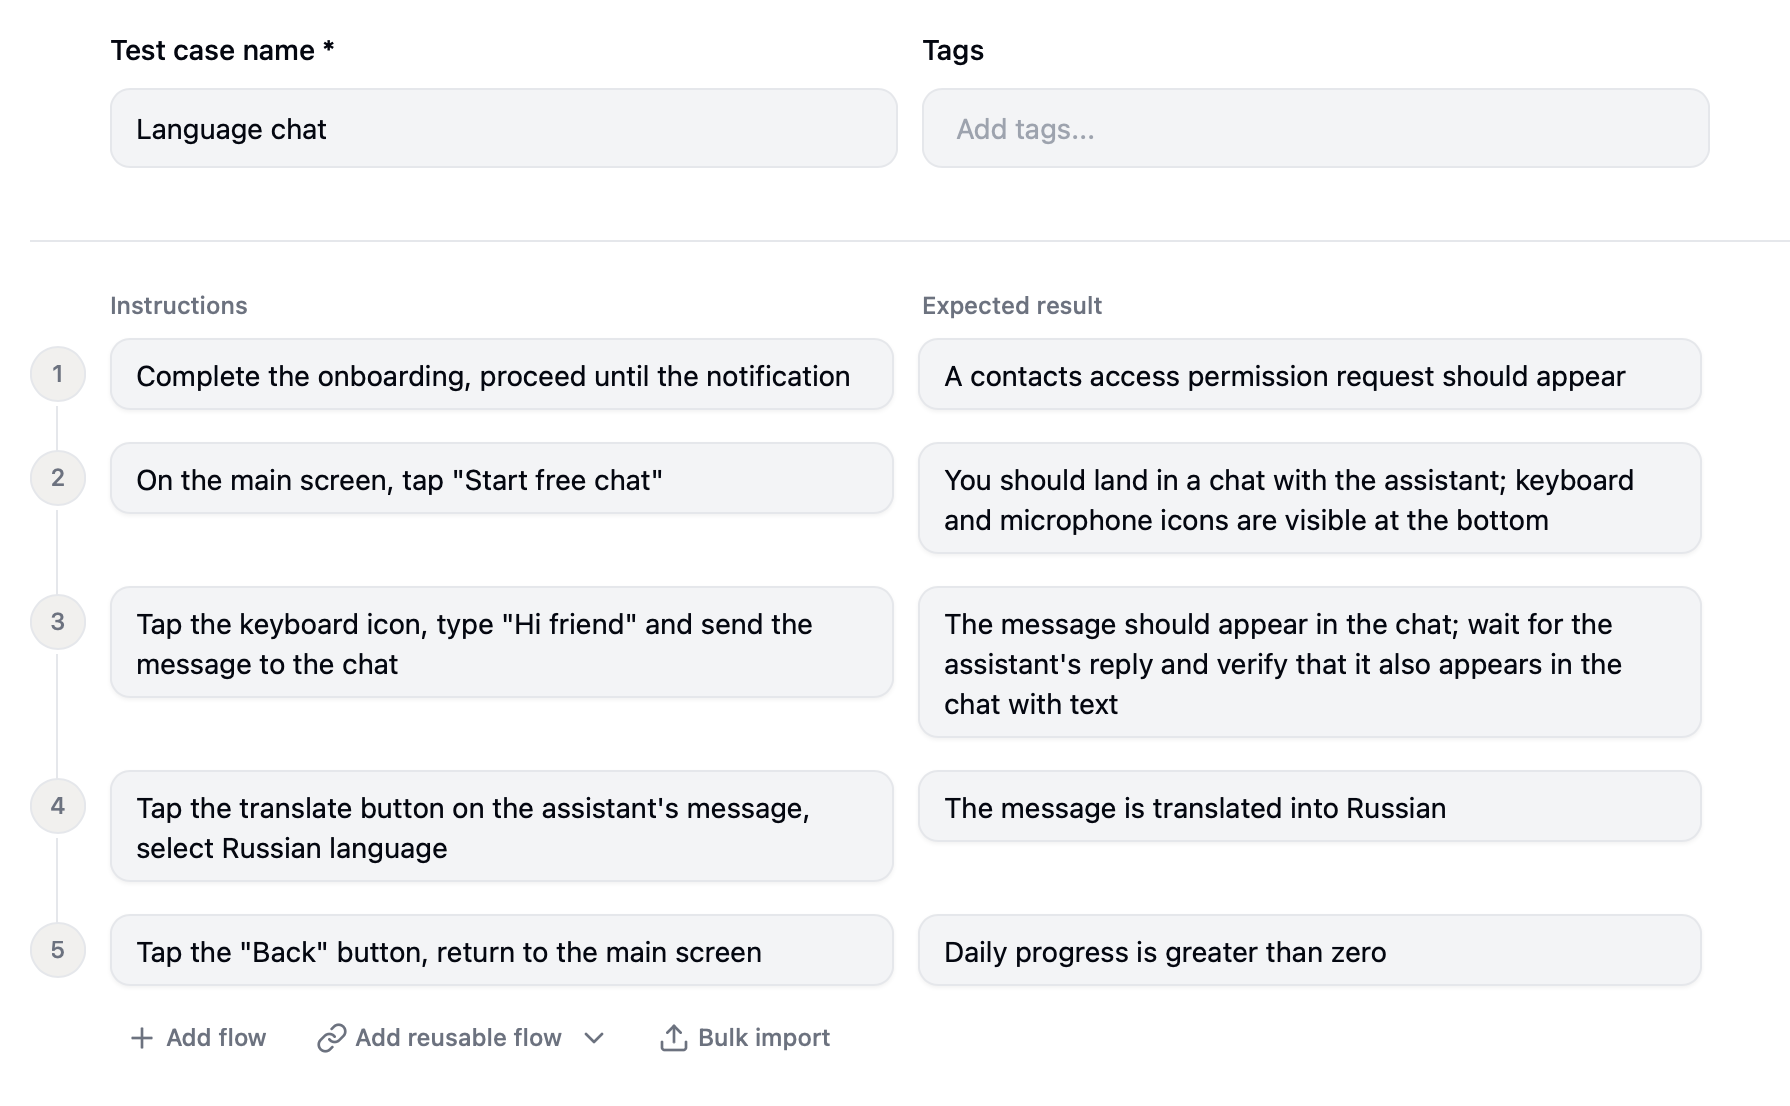Edit the Test case name field 'Language chat'
The image size is (1790, 1106).
504,128
